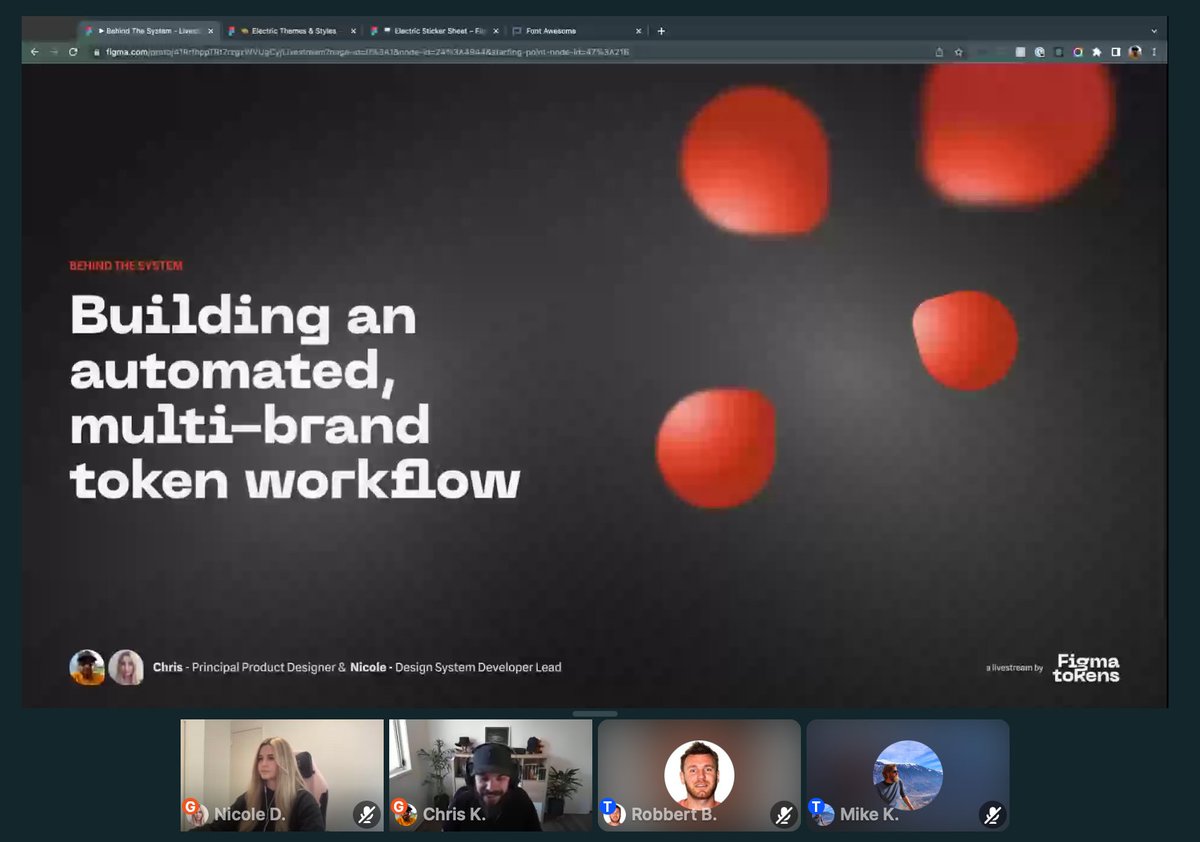Click Nicole's avatar on the slide footer
Image resolution: width=1200 pixels, height=842 pixels.
click(126, 667)
